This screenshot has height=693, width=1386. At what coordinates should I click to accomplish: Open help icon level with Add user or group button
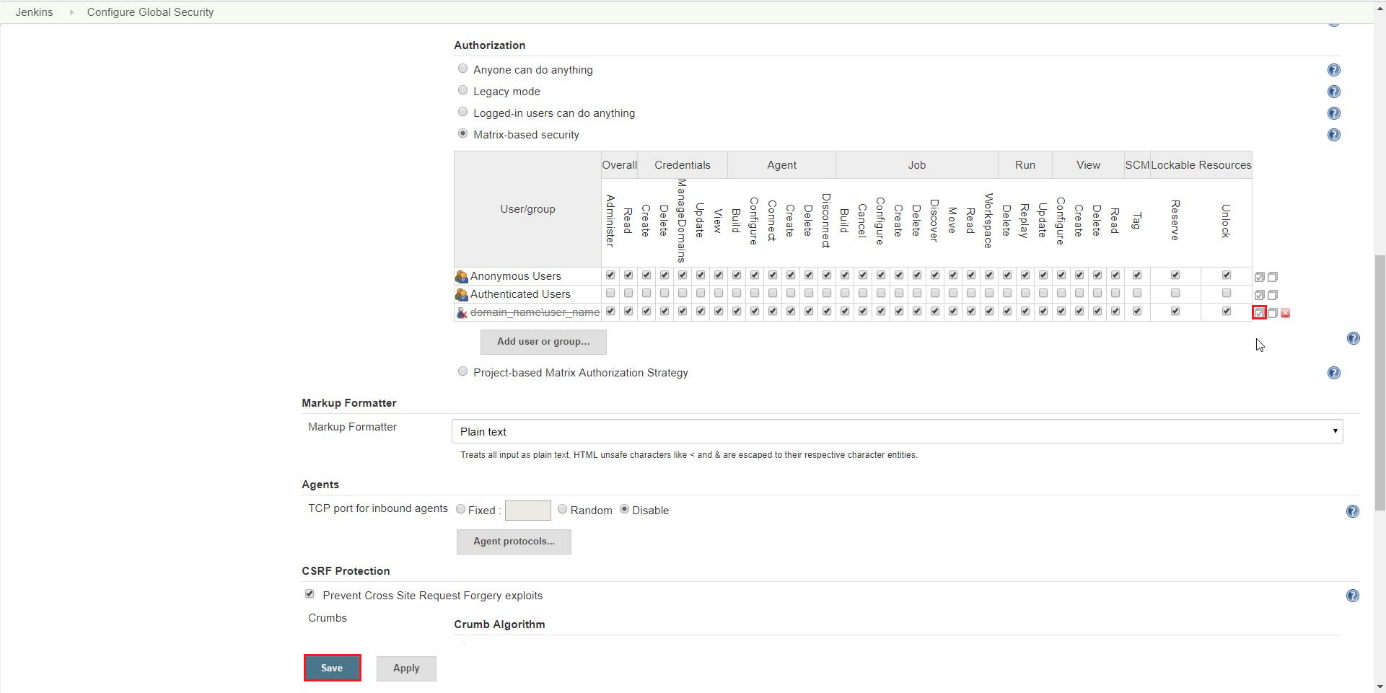click(1353, 339)
